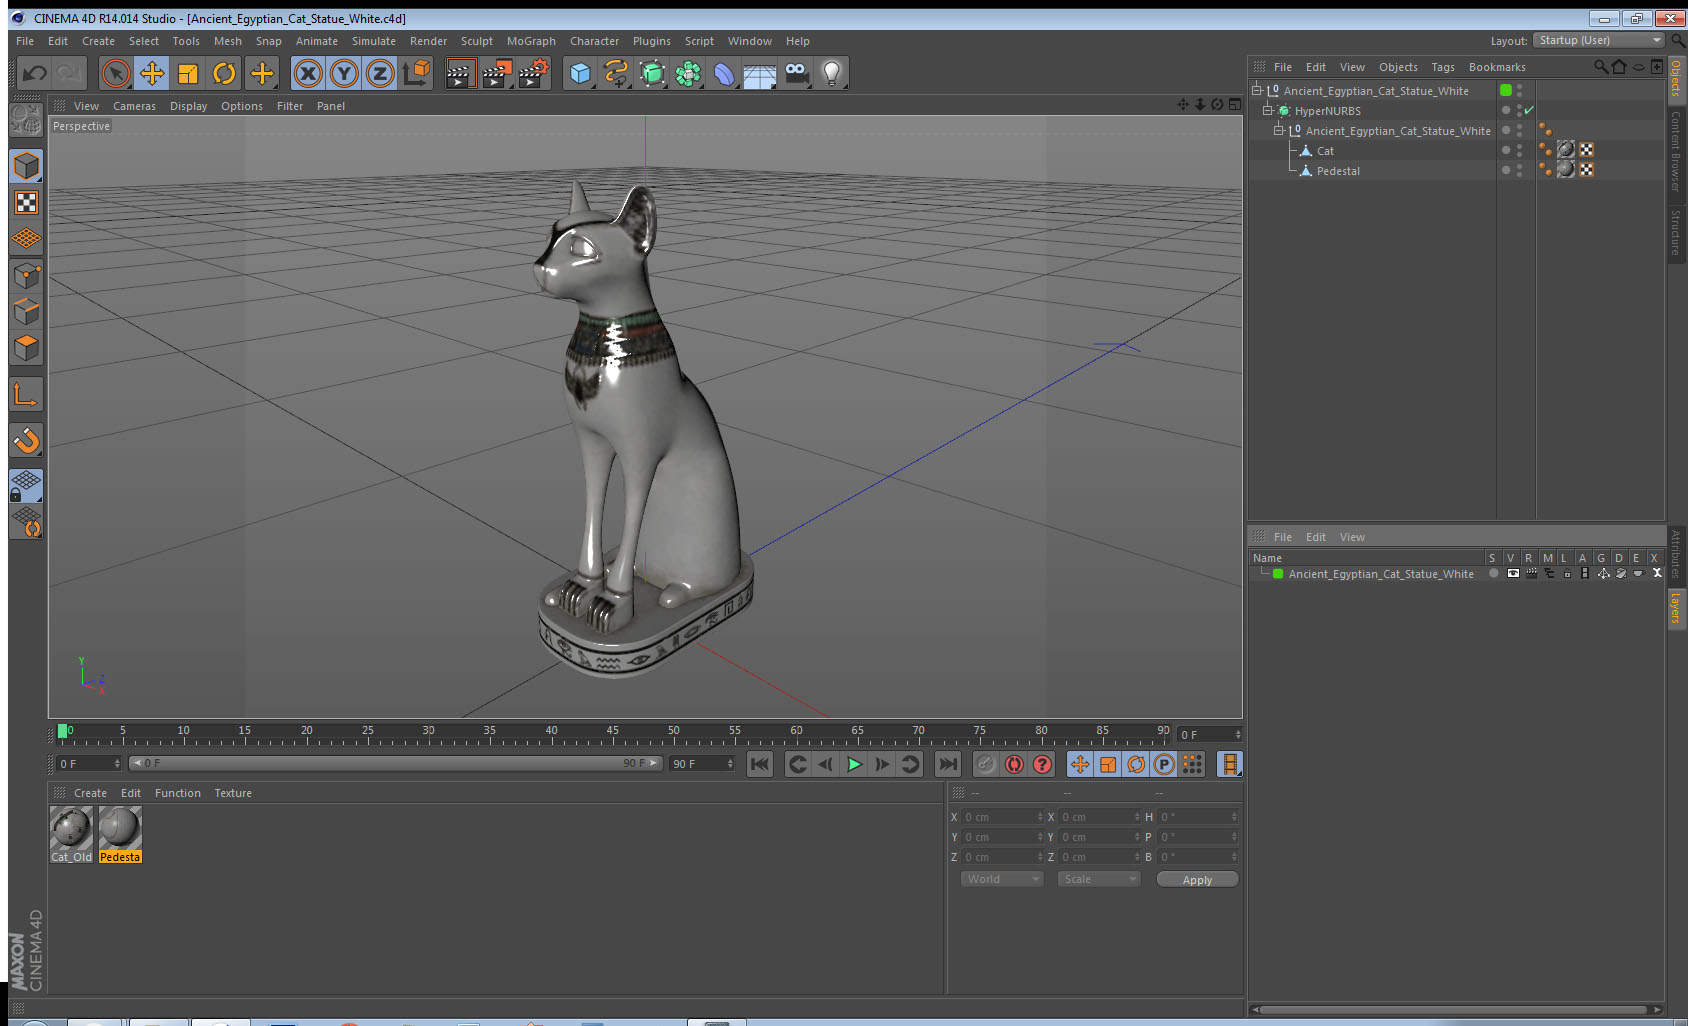Viewport: 1688px width, 1026px height.
Task: Open viewport Display menu
Action: point(188,106)
